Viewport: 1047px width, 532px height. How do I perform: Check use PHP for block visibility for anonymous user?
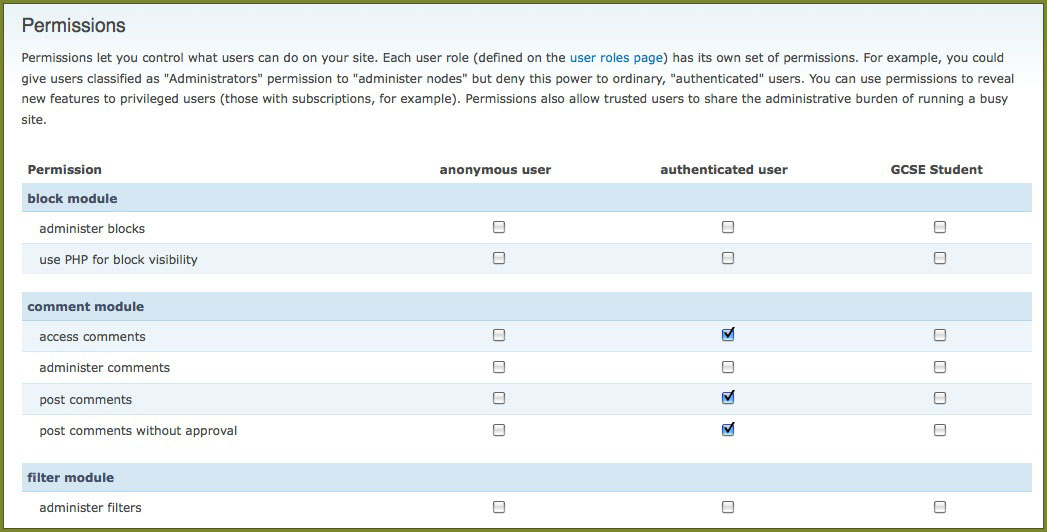point(499,258)
